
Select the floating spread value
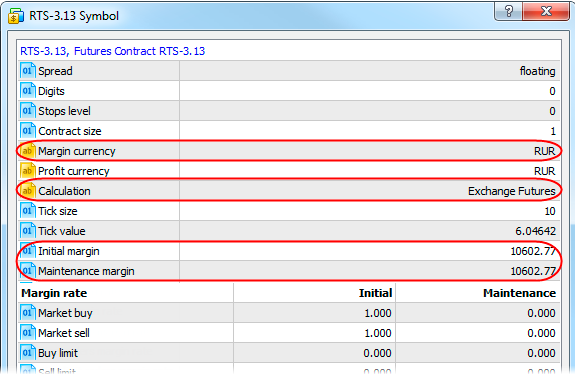click(x=538, y=71)
